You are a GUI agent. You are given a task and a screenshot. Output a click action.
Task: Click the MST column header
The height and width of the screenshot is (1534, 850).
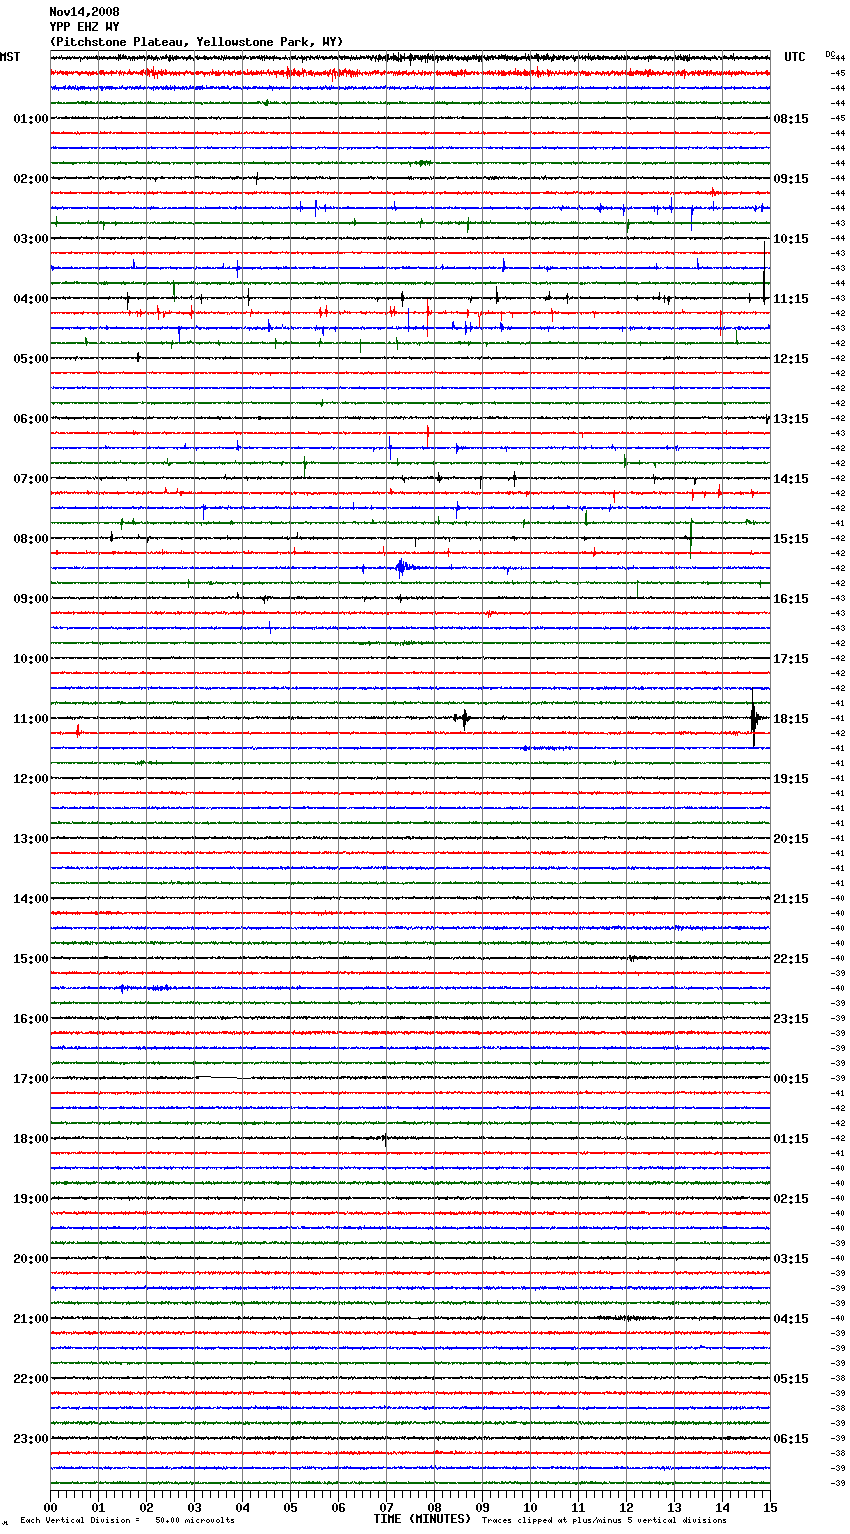point(10,57)
